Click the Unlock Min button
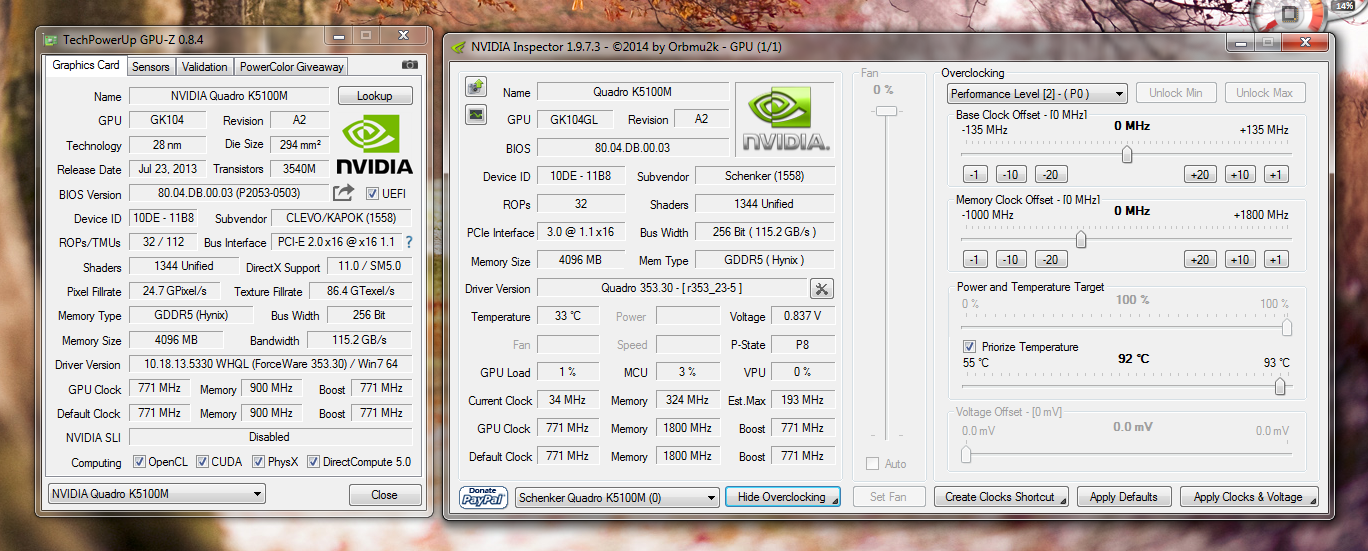Image resolution: width=1368 pixels, height=551 pixels. click(1175, 93)
